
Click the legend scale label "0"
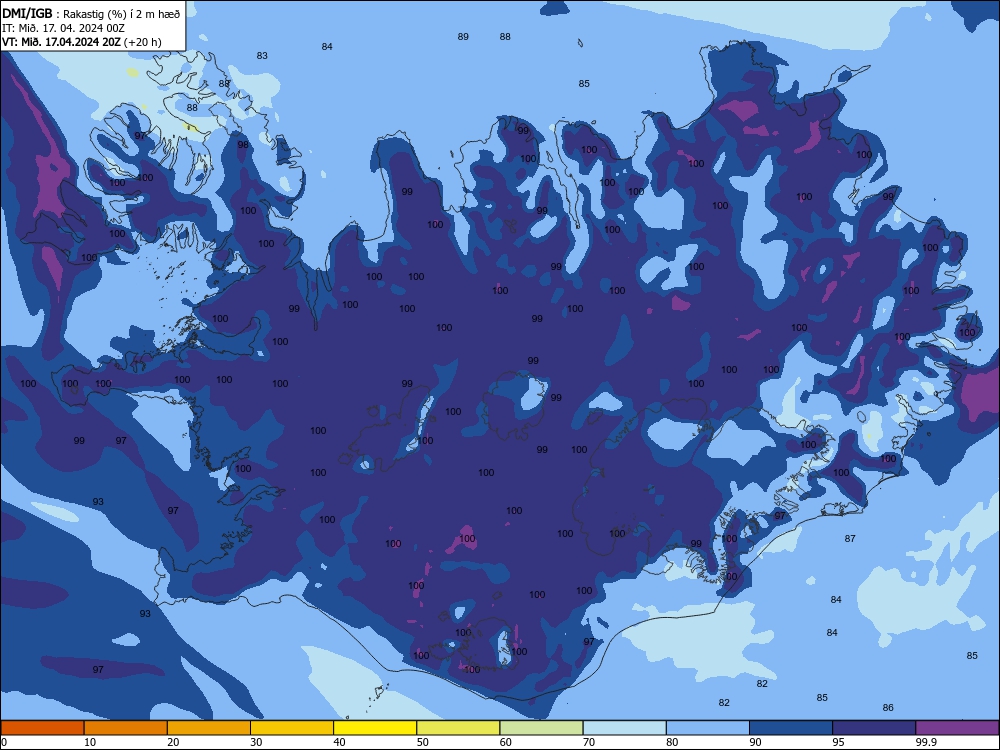[x=4, y=742]
